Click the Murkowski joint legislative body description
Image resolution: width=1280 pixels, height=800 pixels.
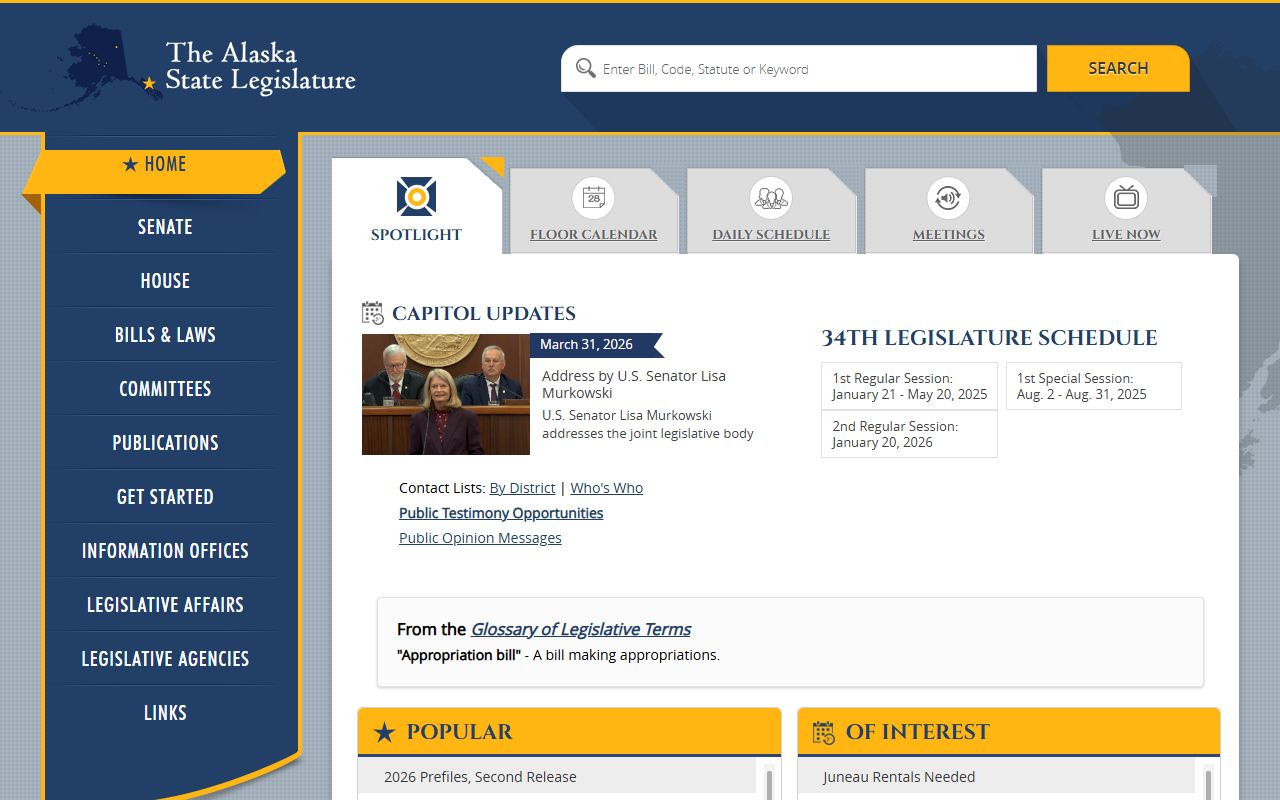click(648, 424)
